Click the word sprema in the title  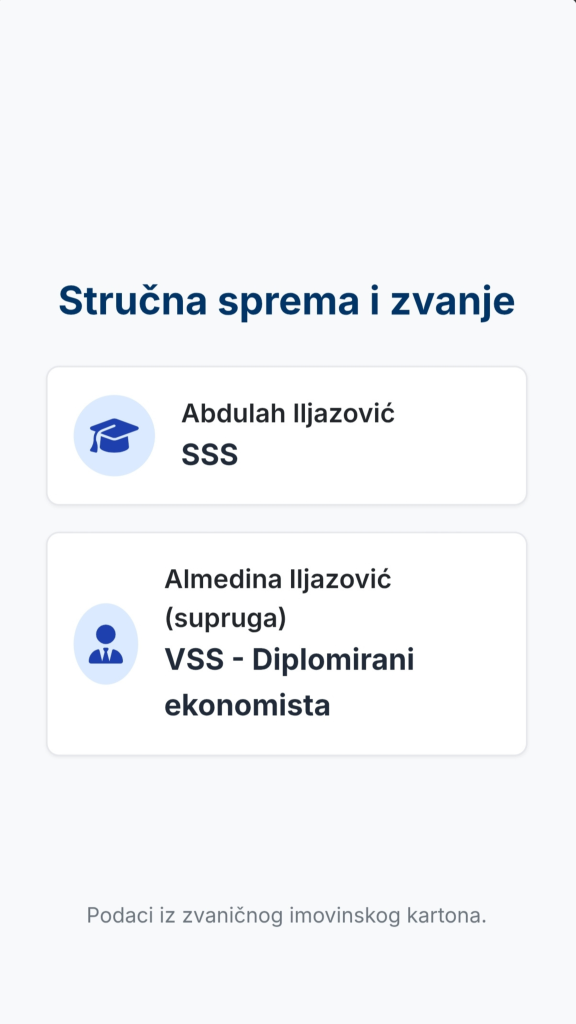pos(288,303)
